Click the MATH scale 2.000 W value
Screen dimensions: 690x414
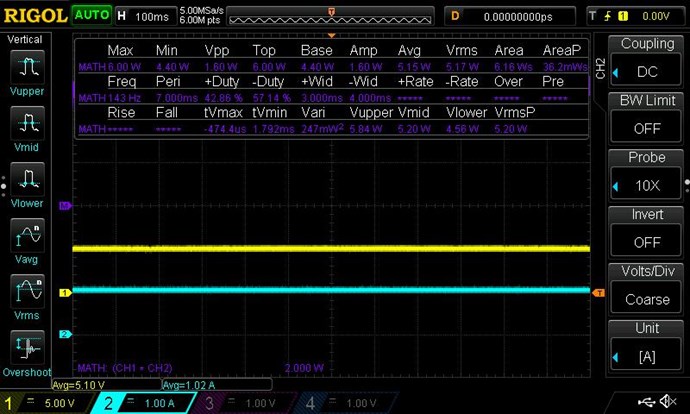(304, 368)
